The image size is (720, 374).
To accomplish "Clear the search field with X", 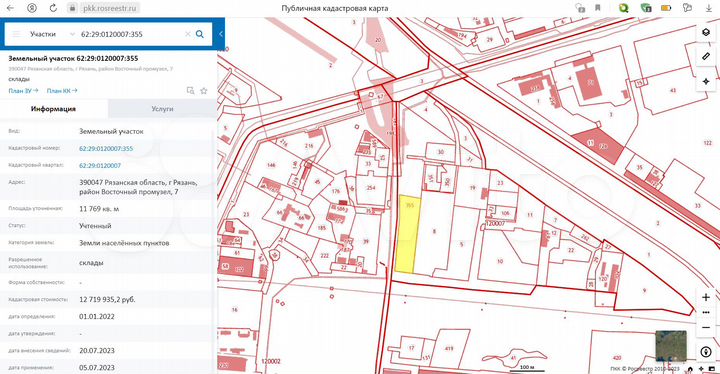I will click(x=187, y=34).
